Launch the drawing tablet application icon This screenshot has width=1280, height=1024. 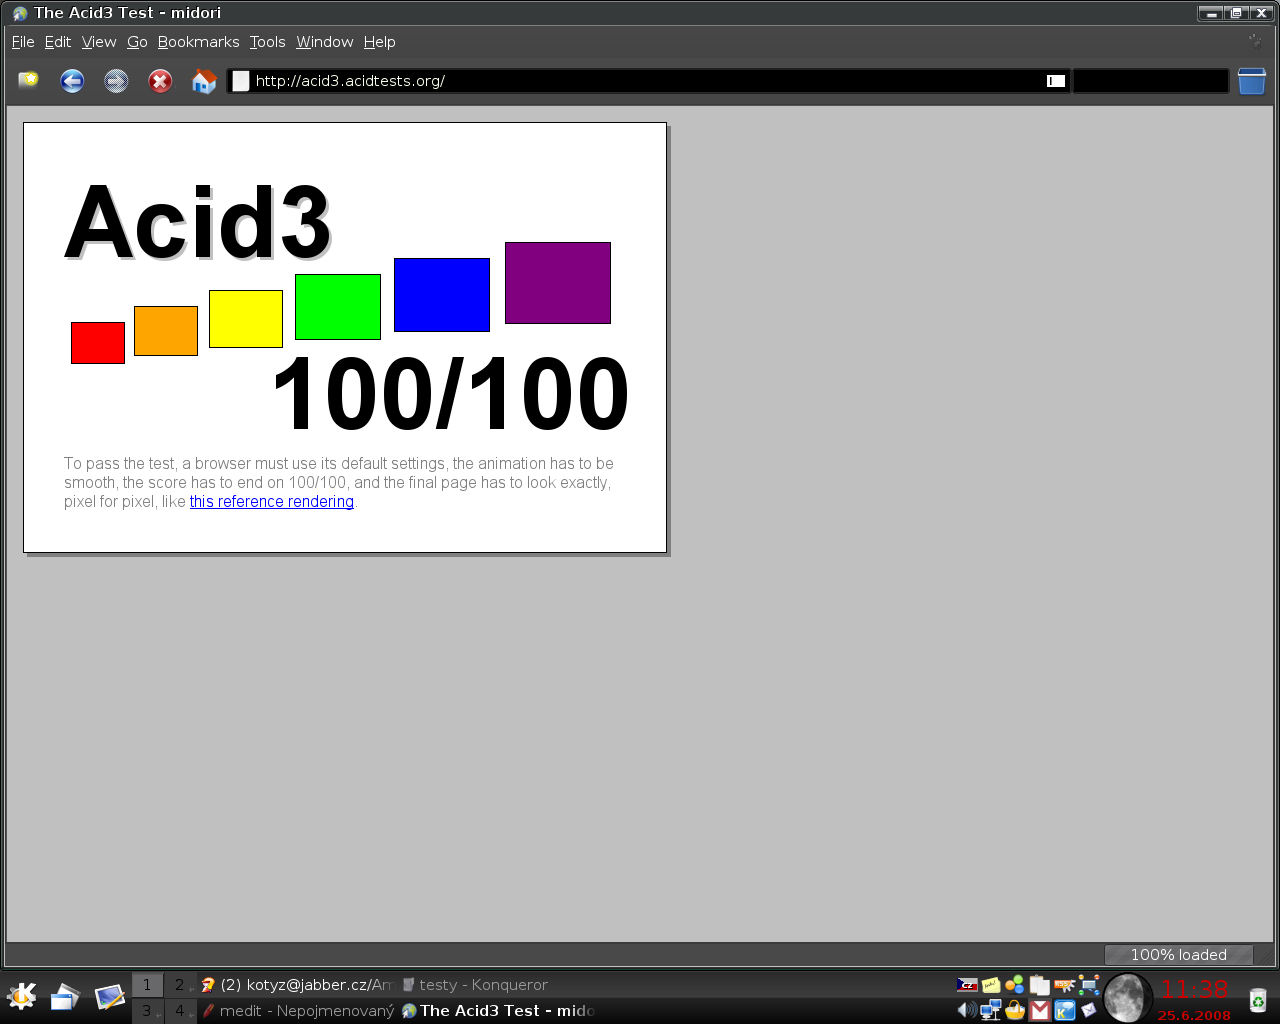pos(109,996)
